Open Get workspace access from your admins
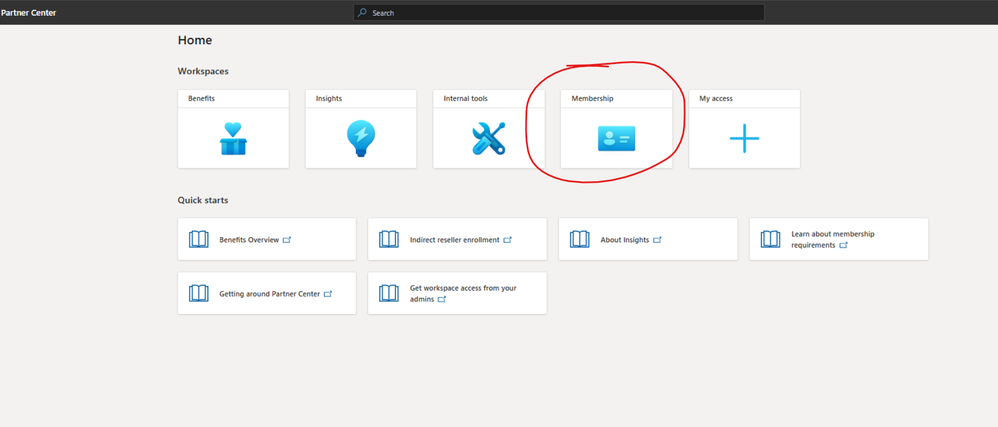 (457, 293)
